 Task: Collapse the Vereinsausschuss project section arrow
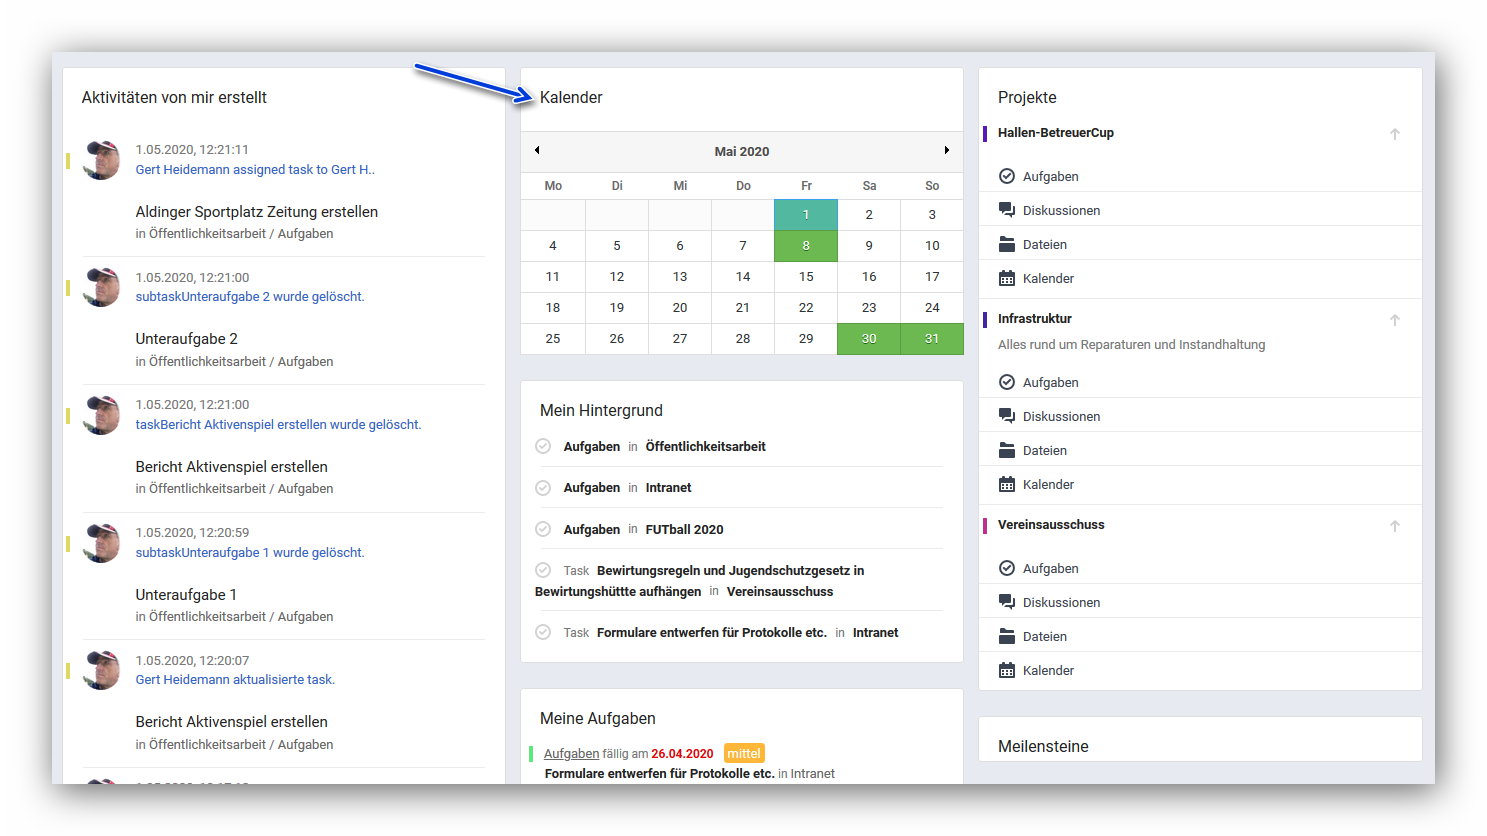(x=1394, y=526)
